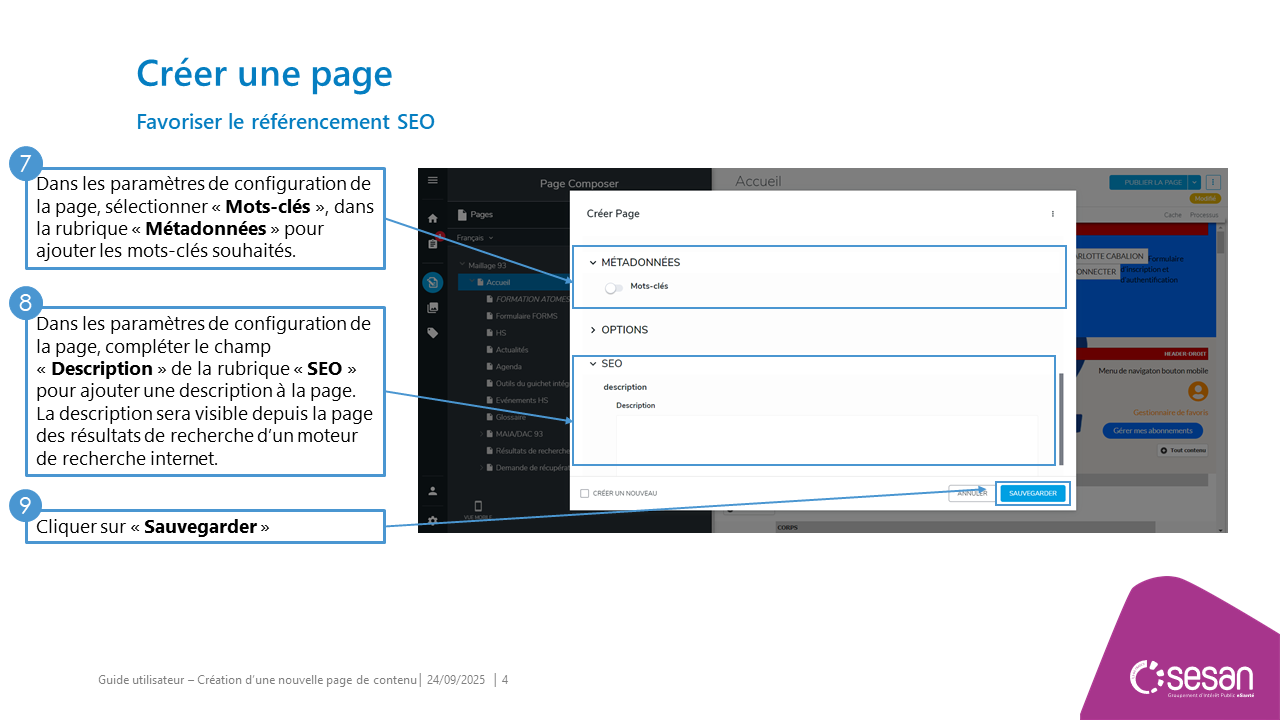Screen dimensions: 1280x720
Task: Click the Sauvegarder button
Action: pos(1033,493)
